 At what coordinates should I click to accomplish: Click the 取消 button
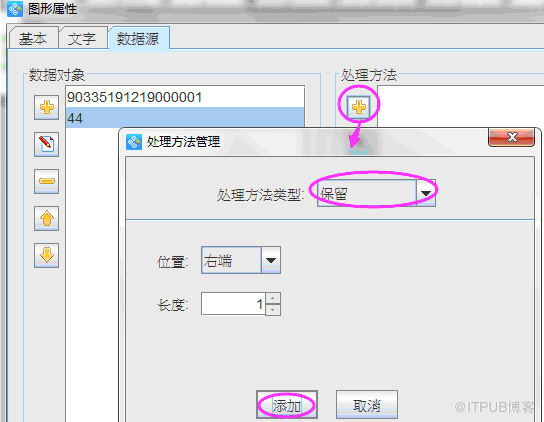pos(367,405)
